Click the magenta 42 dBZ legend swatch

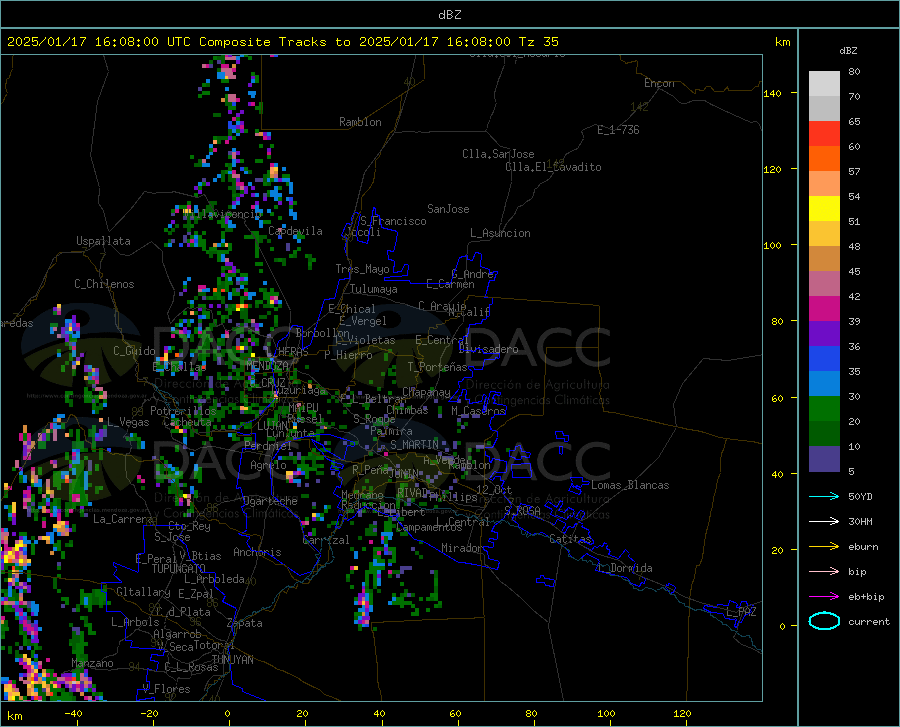pos(824,309)
